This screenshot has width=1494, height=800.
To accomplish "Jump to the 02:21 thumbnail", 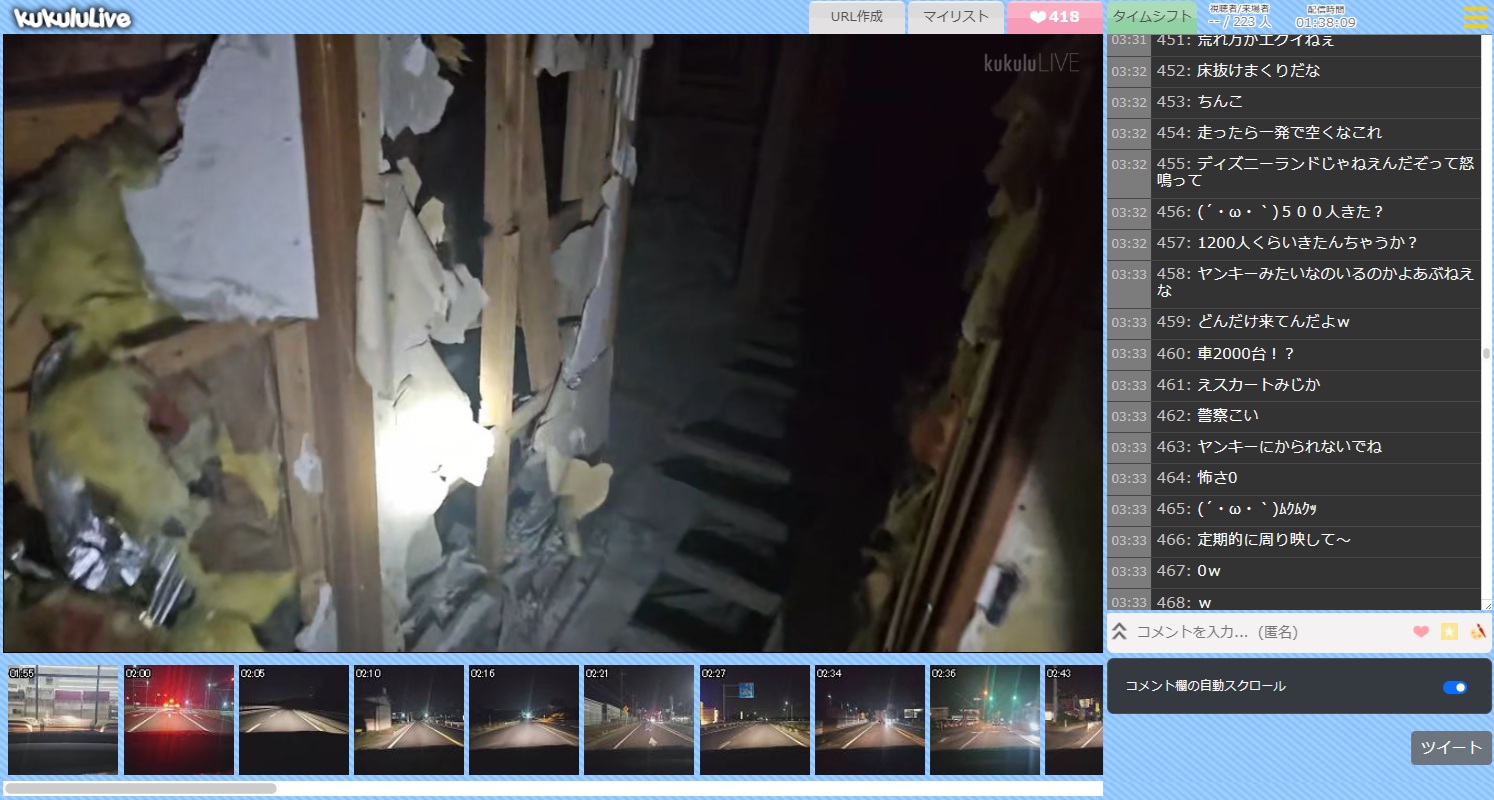I will (x=639, y=720).
